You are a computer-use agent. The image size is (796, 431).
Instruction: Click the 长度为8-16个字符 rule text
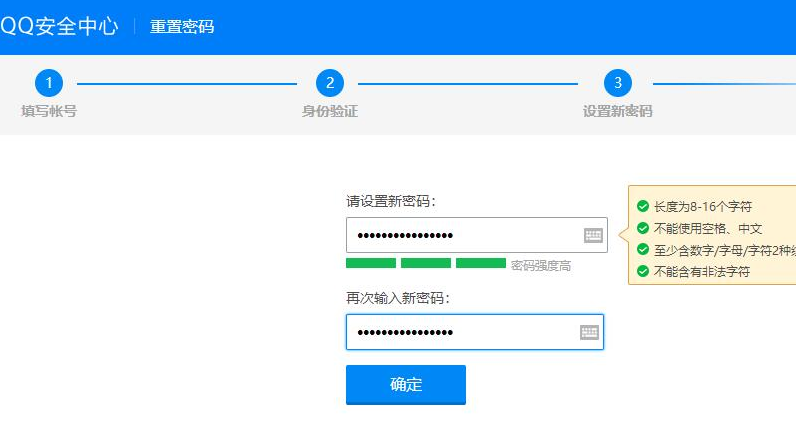(x=703, y=207)
